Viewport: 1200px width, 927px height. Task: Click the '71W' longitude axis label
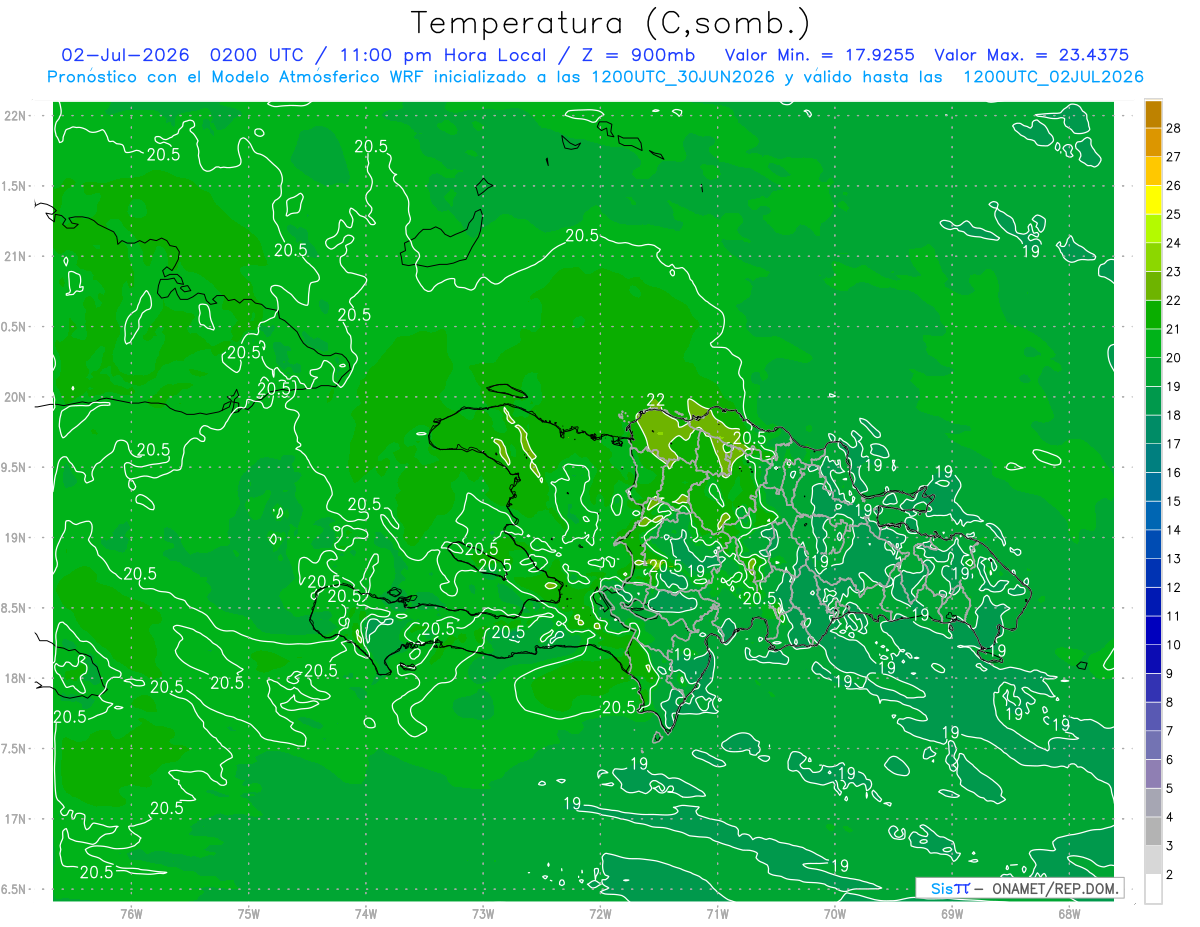pos(717,914)
